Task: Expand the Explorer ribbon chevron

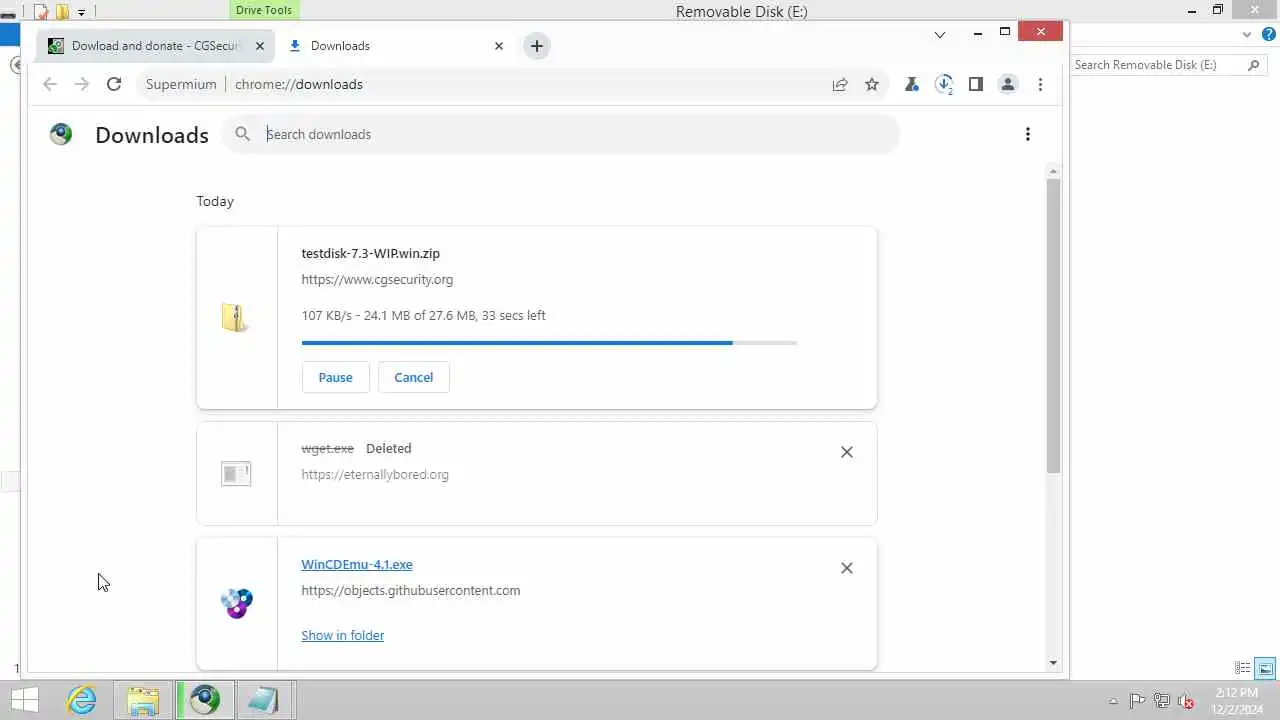Action: click(x=1247, y=35)
